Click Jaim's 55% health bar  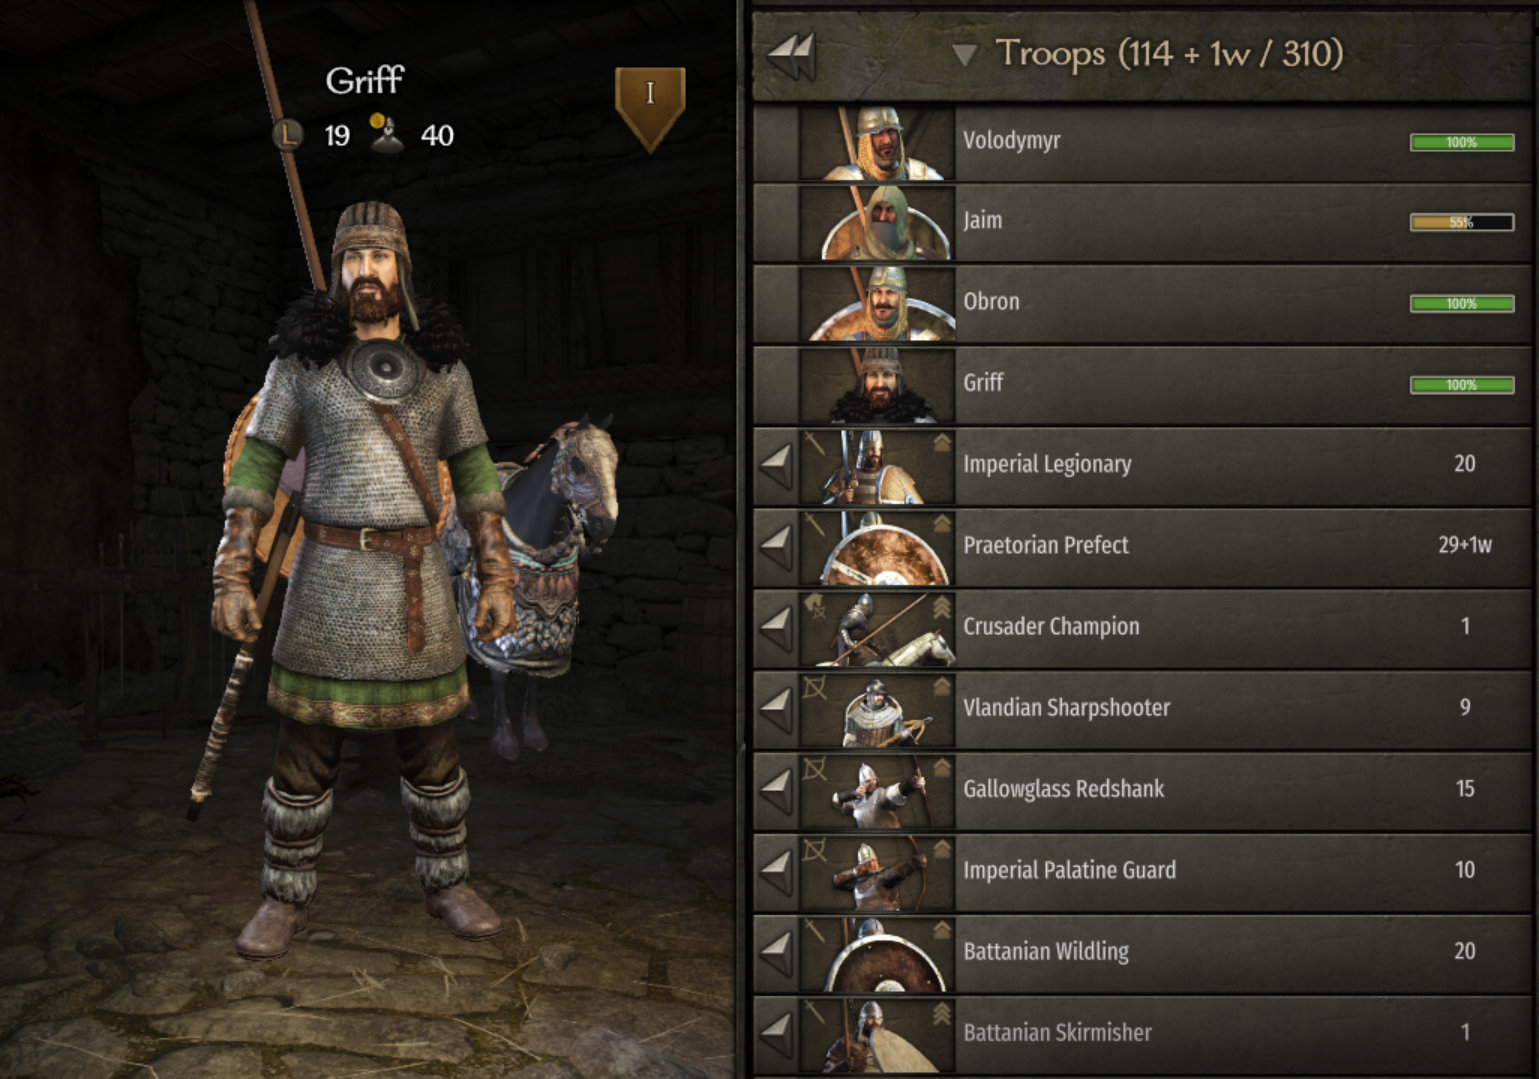pyautogui.click(x=1462, y=222)
